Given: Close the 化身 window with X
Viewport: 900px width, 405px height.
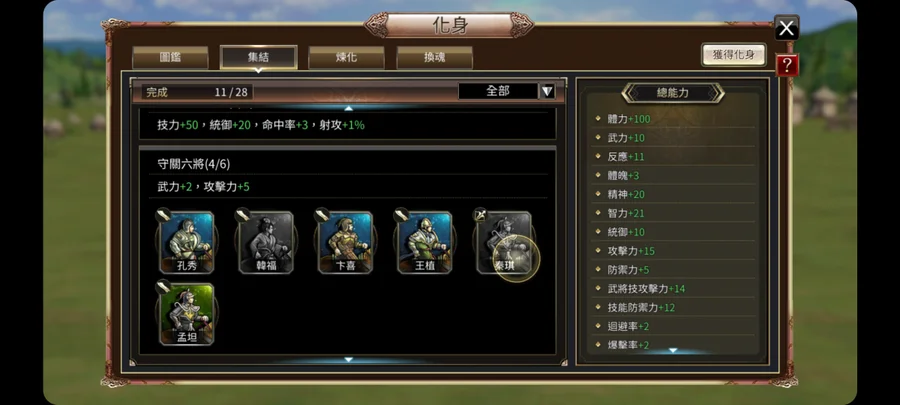Looking at the screenshot, I should [x=786, y=28].
